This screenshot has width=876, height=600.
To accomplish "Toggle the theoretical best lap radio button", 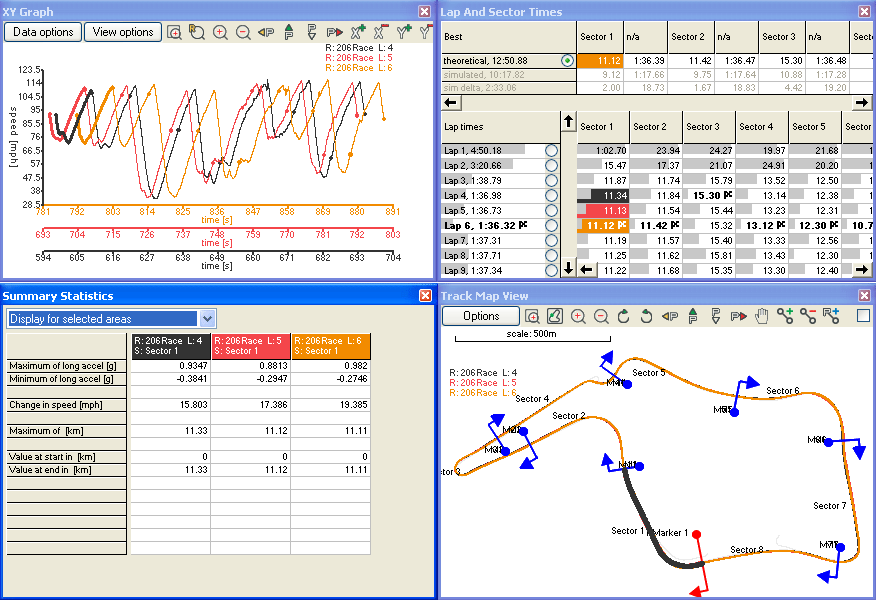I will tap(567, 61).
